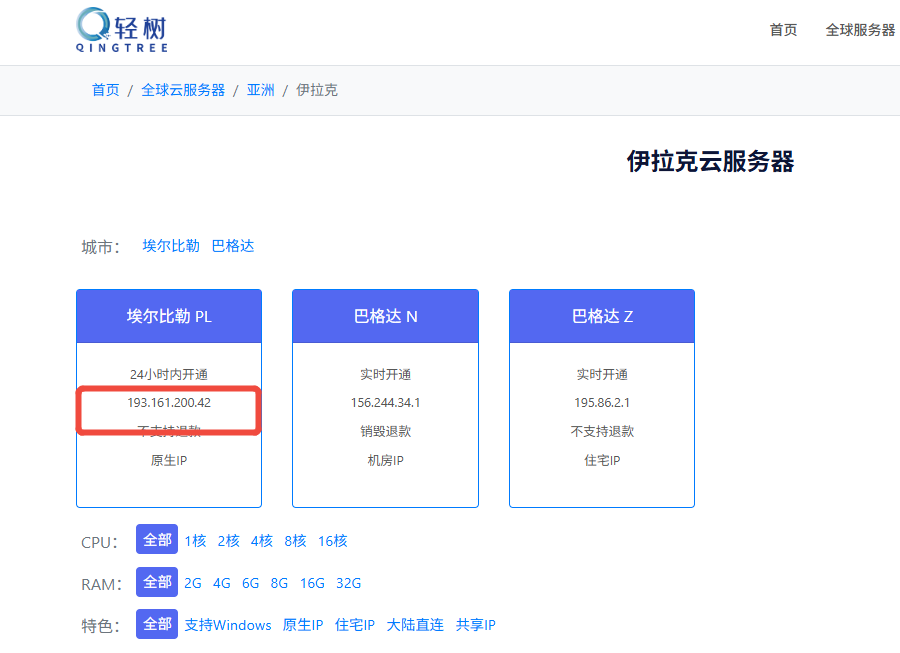Filter CPU by 4核
This screenshot has height=653, width=900.
coord(262,541)
